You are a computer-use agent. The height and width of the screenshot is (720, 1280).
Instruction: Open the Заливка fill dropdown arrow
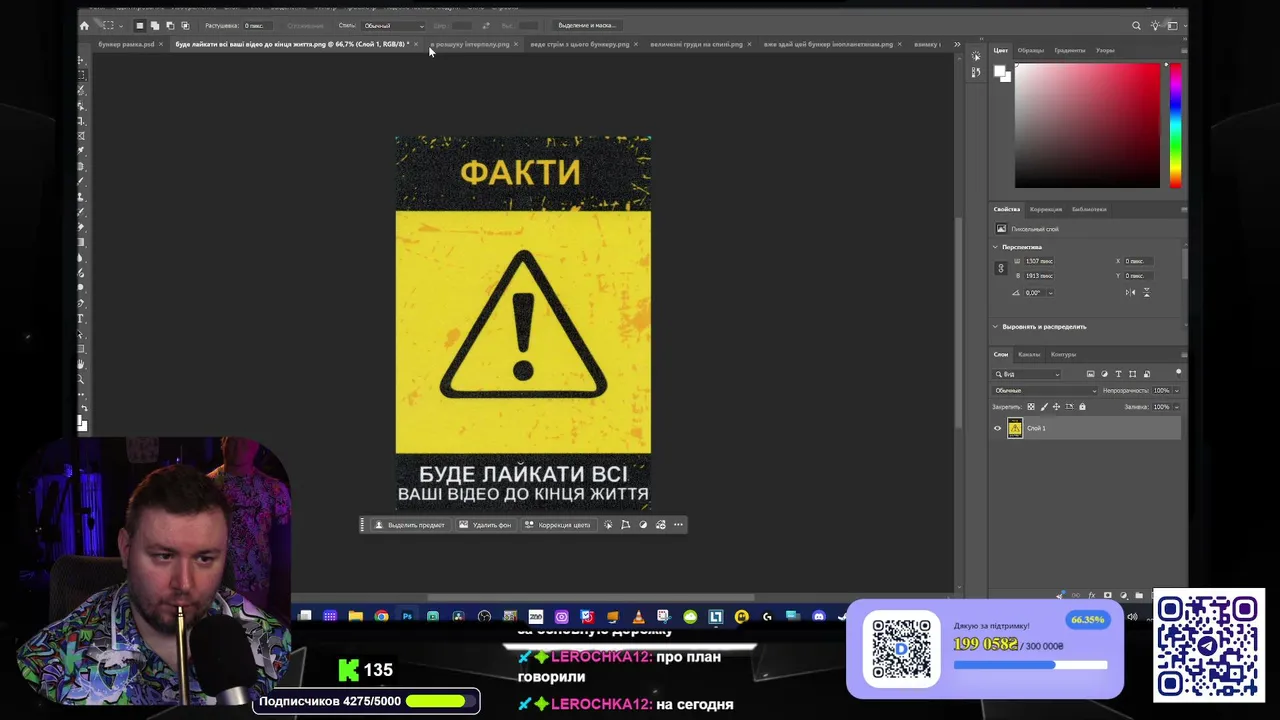pyautogui.click(x=1176, y=407)
